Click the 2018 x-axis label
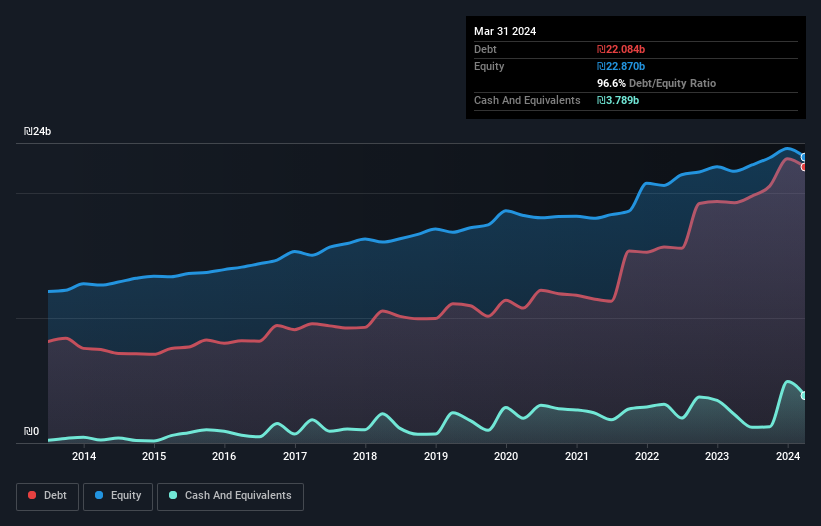Image resolution: width=821 pixels, height=526 pixels. (x=365, y=456)
